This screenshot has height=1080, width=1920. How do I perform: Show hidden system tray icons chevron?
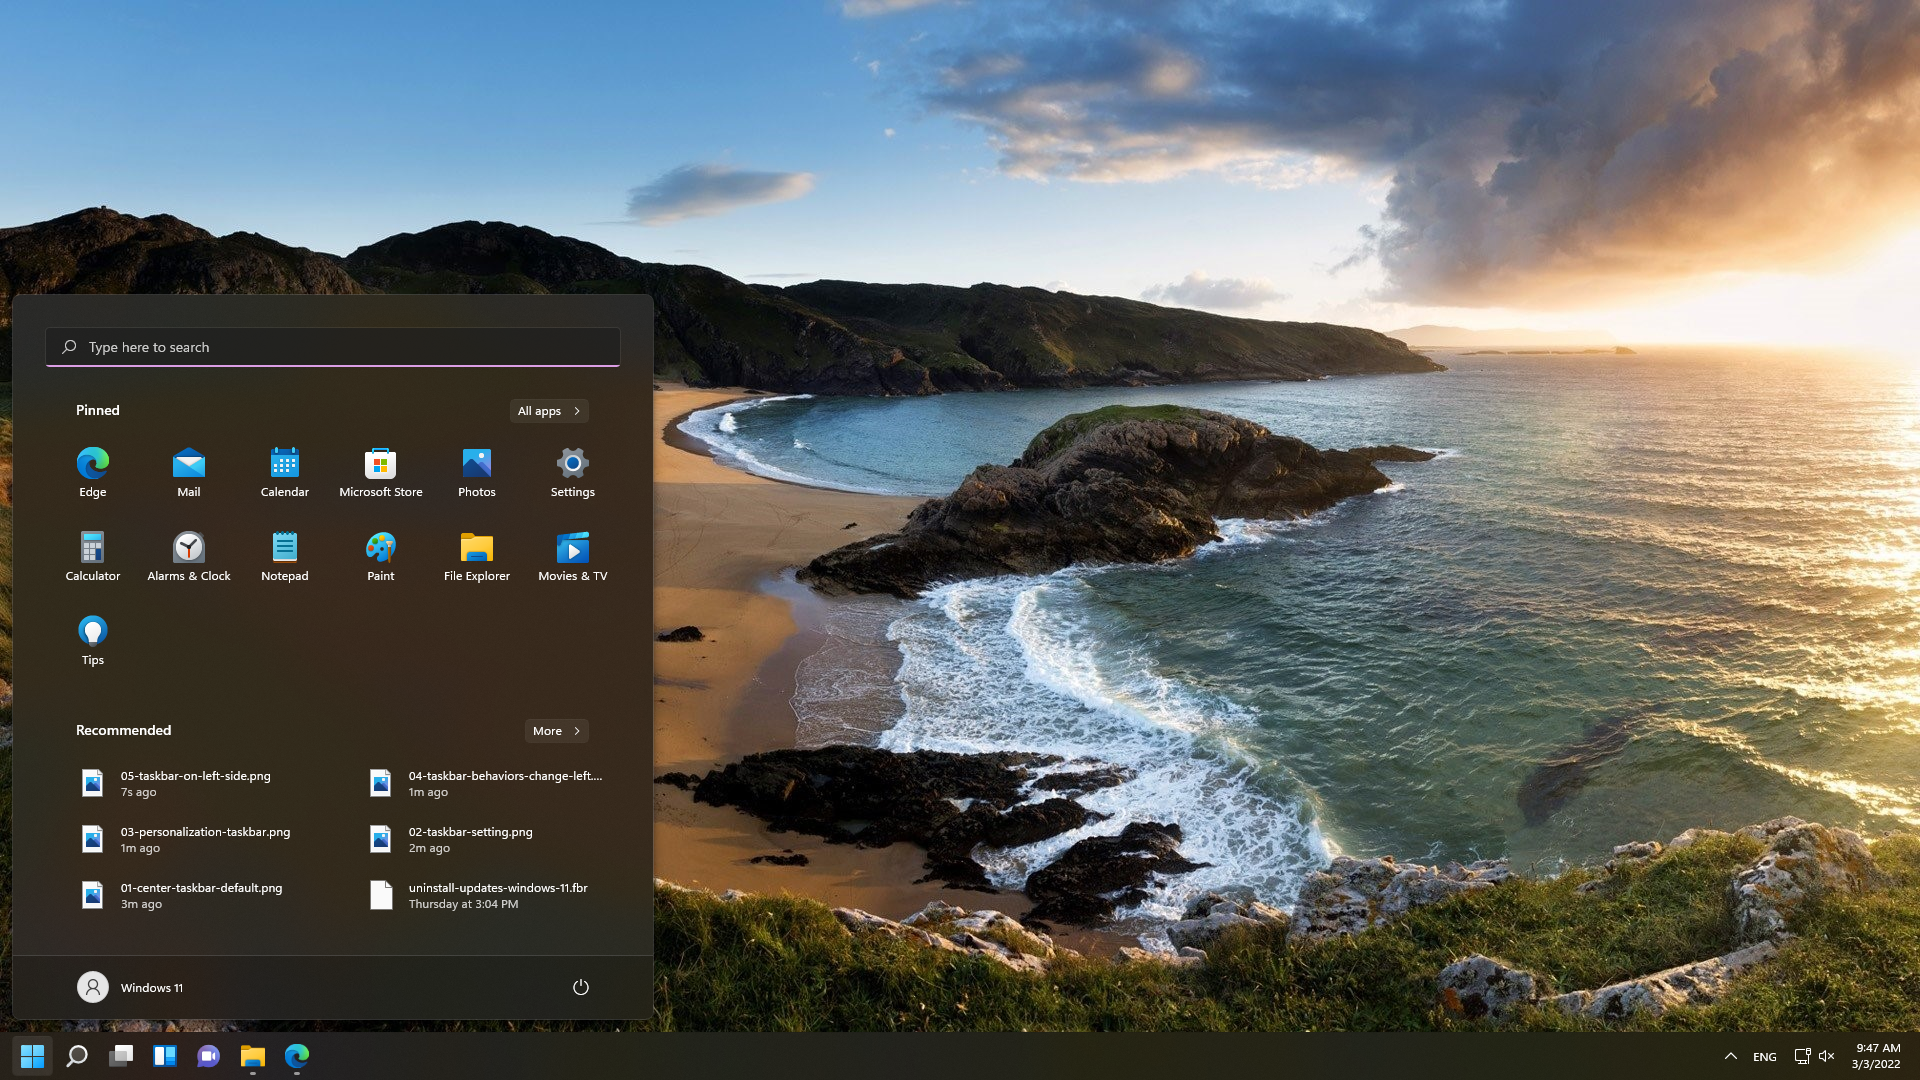pos(1730,1056)
